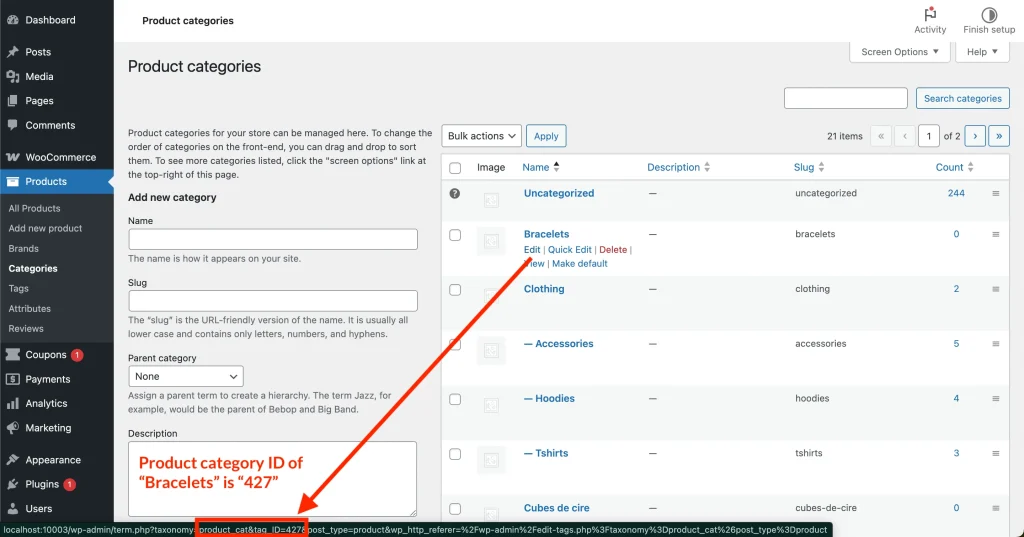The image size is (1024, 537).
Task: Open the Dashboard sidebar icon
Action: (12, 20)
